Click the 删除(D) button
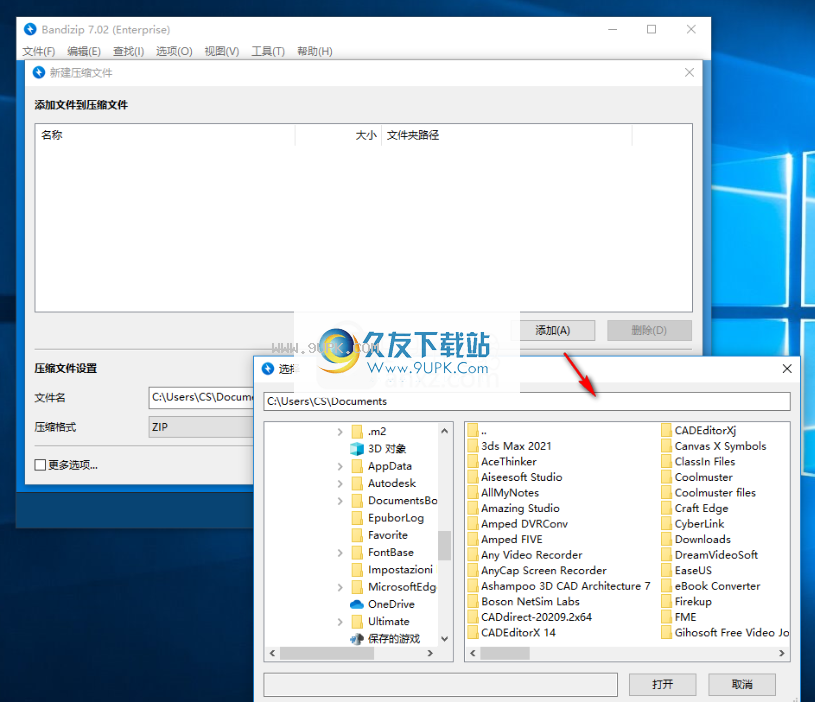815x702 pixels. point(649,330)
